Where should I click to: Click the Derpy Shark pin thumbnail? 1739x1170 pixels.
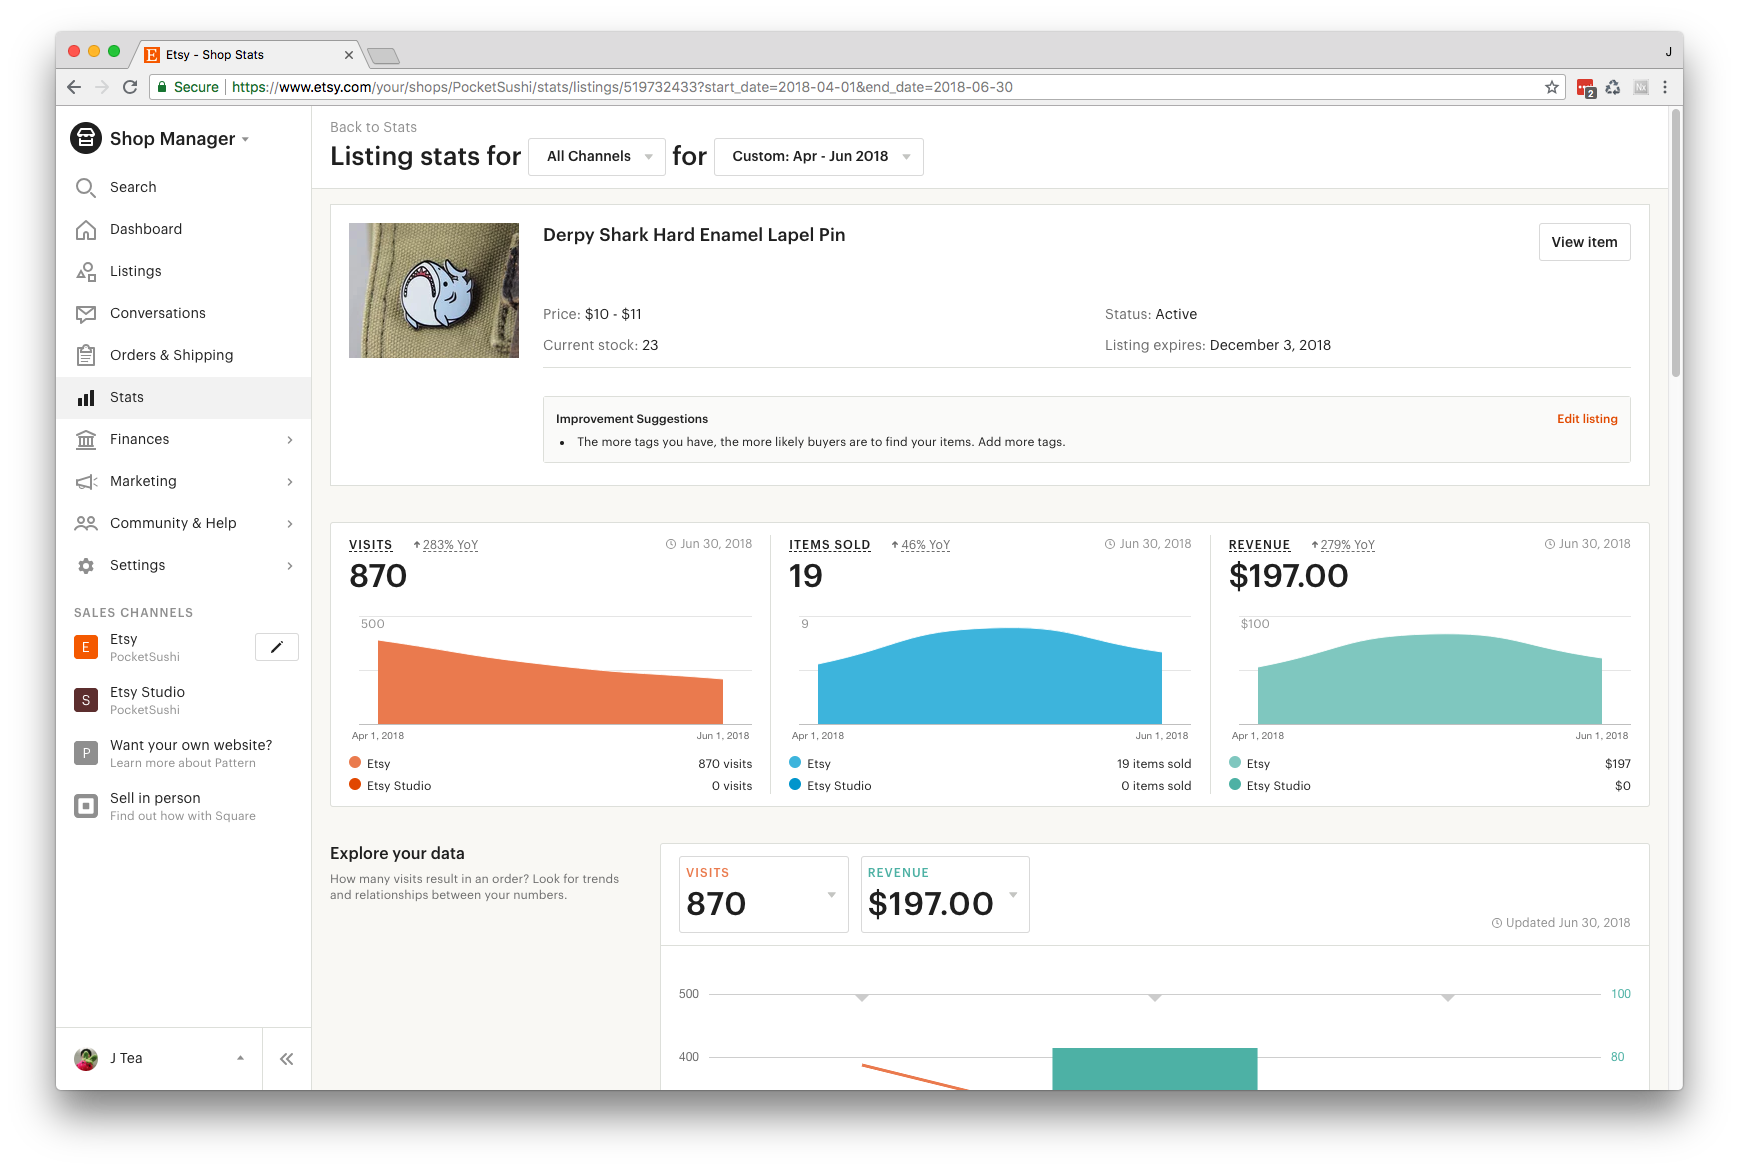pos(434,290)
